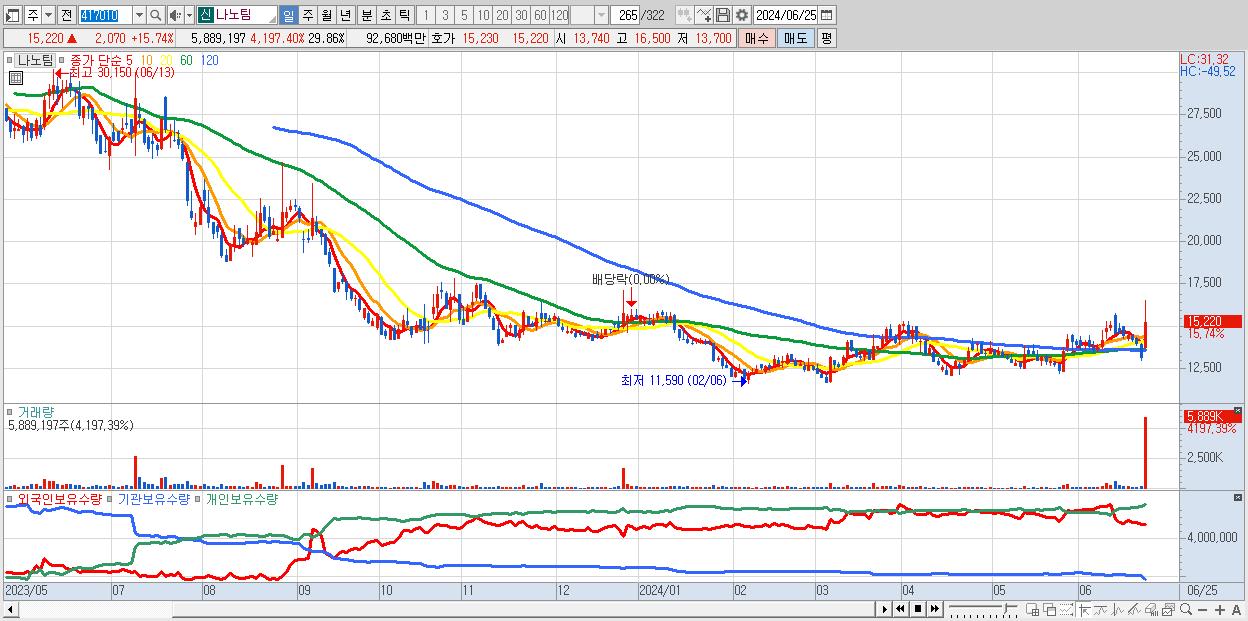Screen dimensions: 1248x621
Task: Open the grid table icon below the 나노팀 label
Action: click(16, 76)
